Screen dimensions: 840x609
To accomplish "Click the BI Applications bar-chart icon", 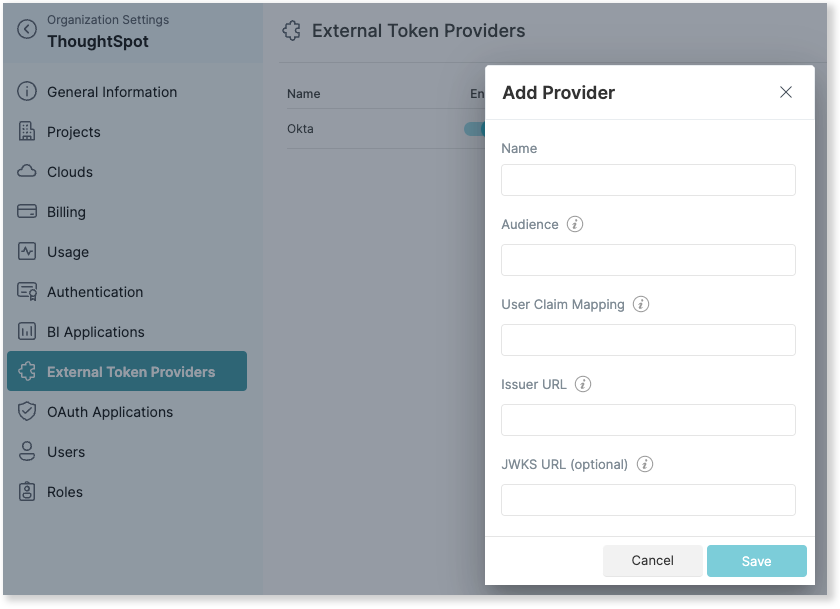I will [x=27, y=331].
